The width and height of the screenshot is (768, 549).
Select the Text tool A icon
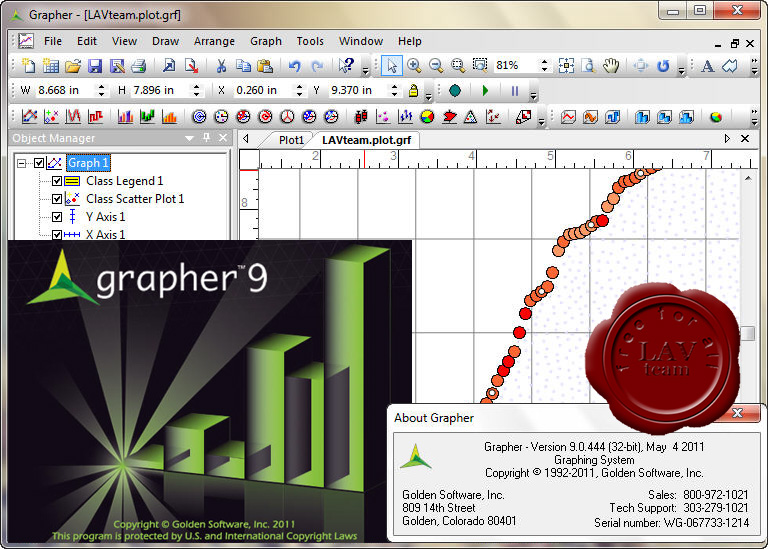click(707, 66)
